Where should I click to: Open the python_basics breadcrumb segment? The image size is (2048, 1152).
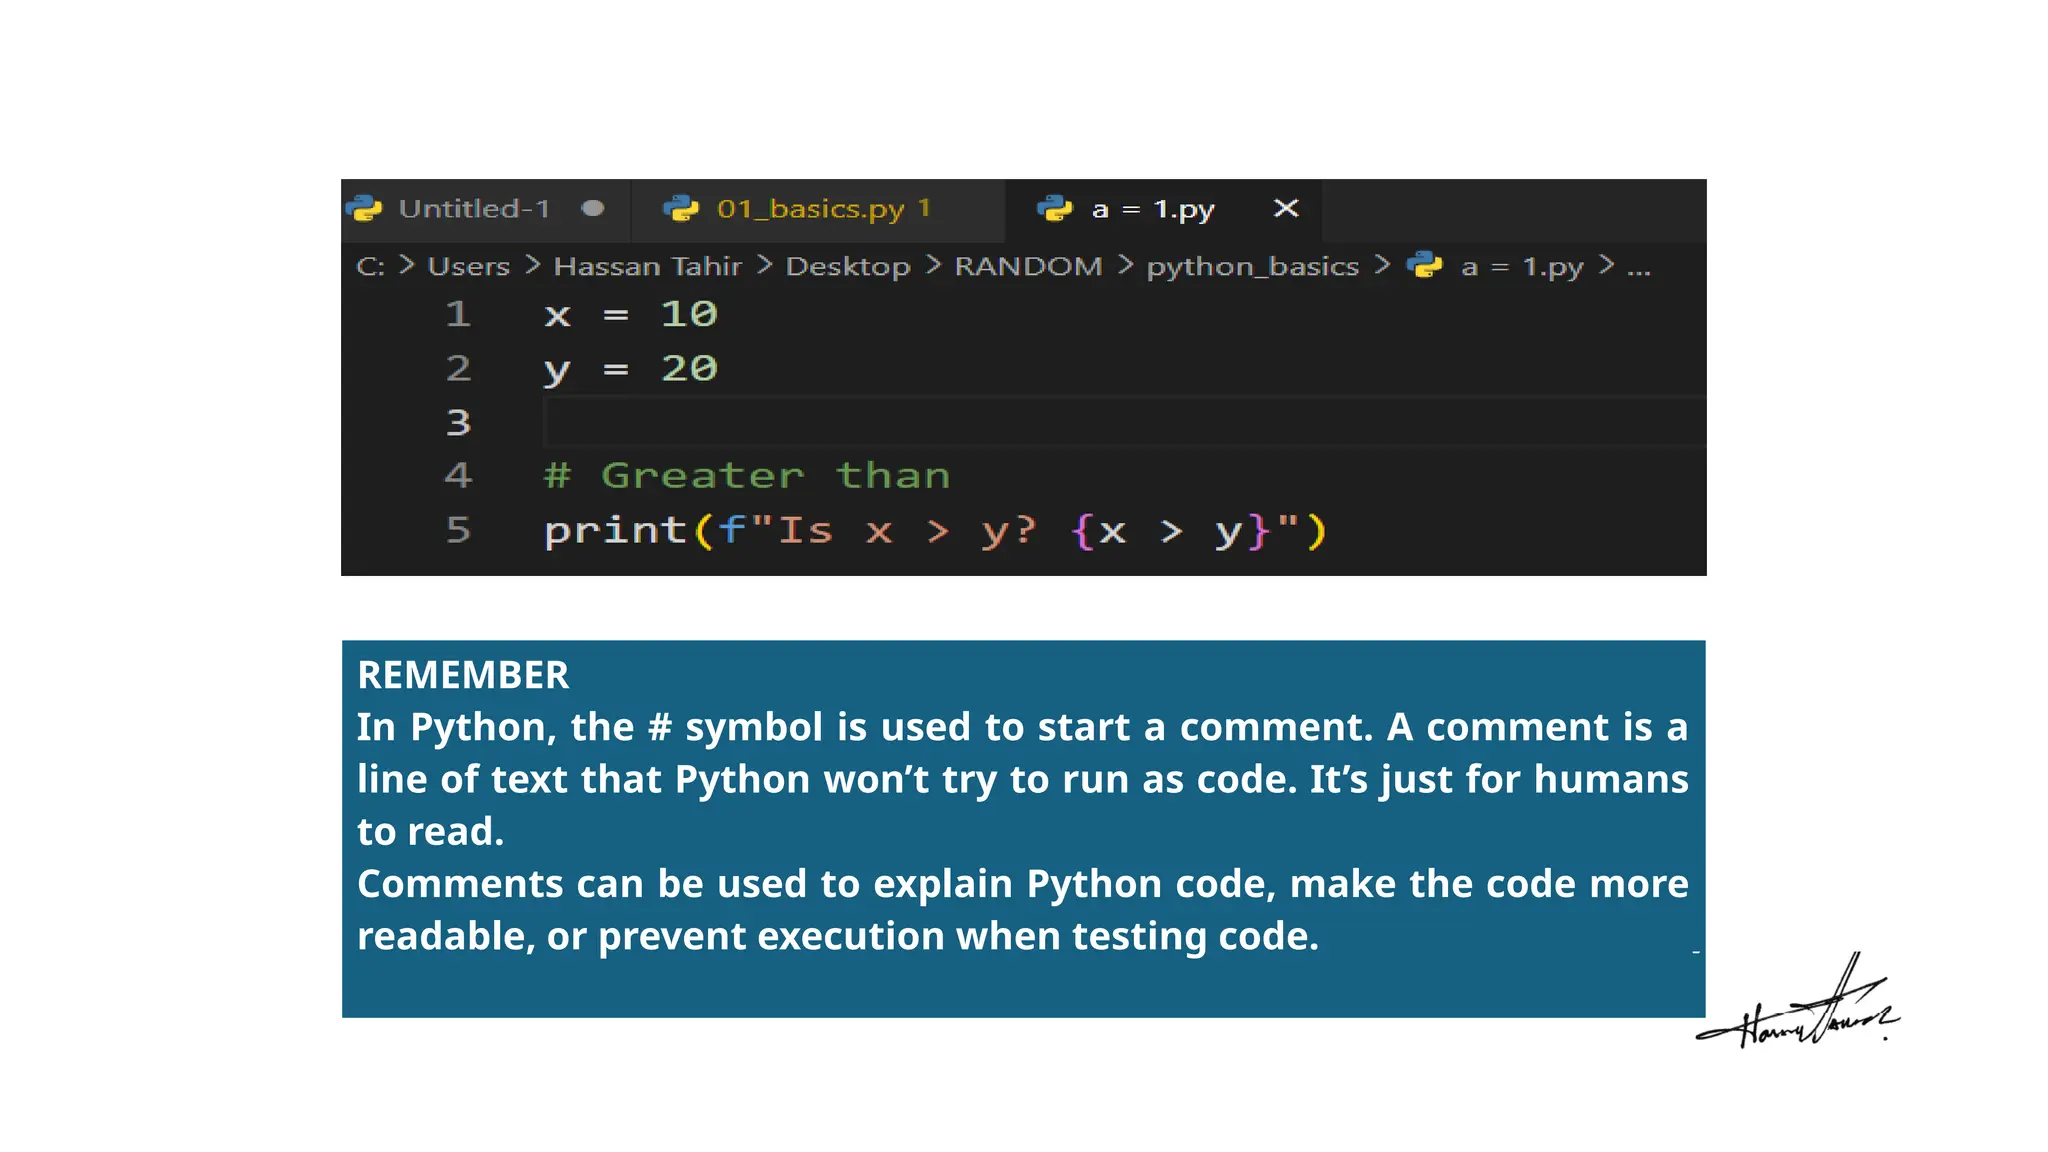pos(1252,266)
